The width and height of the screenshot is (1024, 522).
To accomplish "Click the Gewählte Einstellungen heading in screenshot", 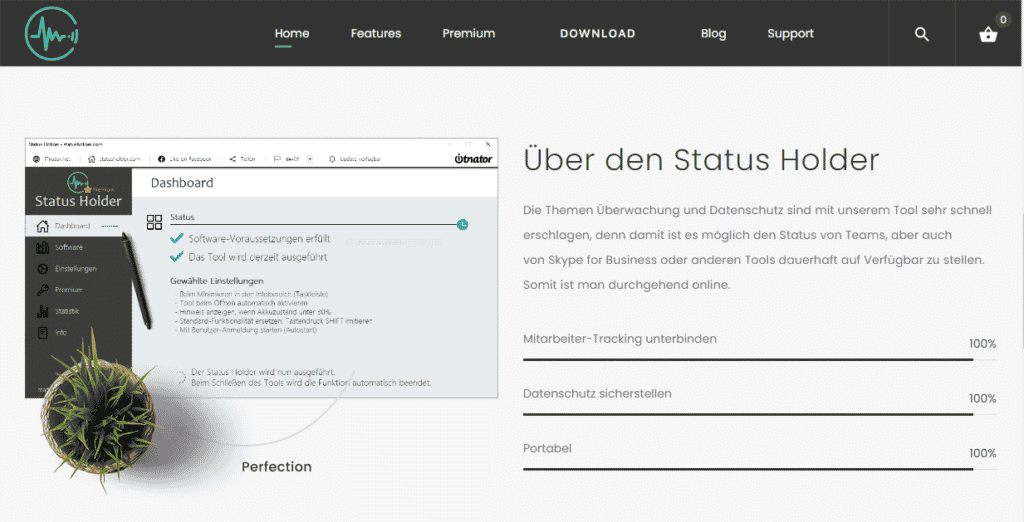I will [217, 281].
